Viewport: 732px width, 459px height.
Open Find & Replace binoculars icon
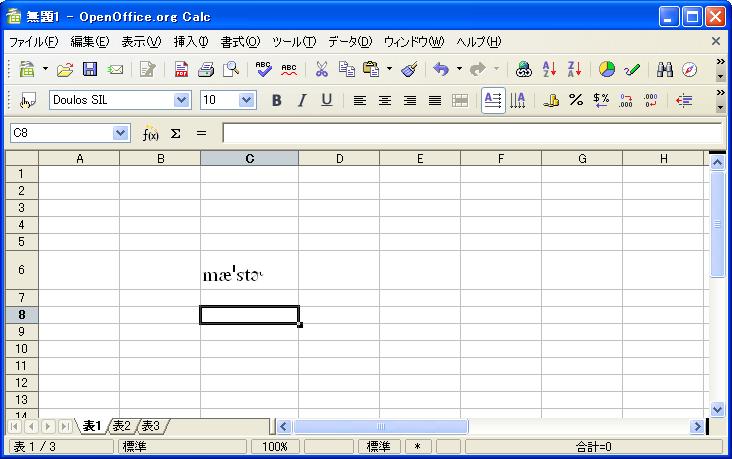coord(665,70)
